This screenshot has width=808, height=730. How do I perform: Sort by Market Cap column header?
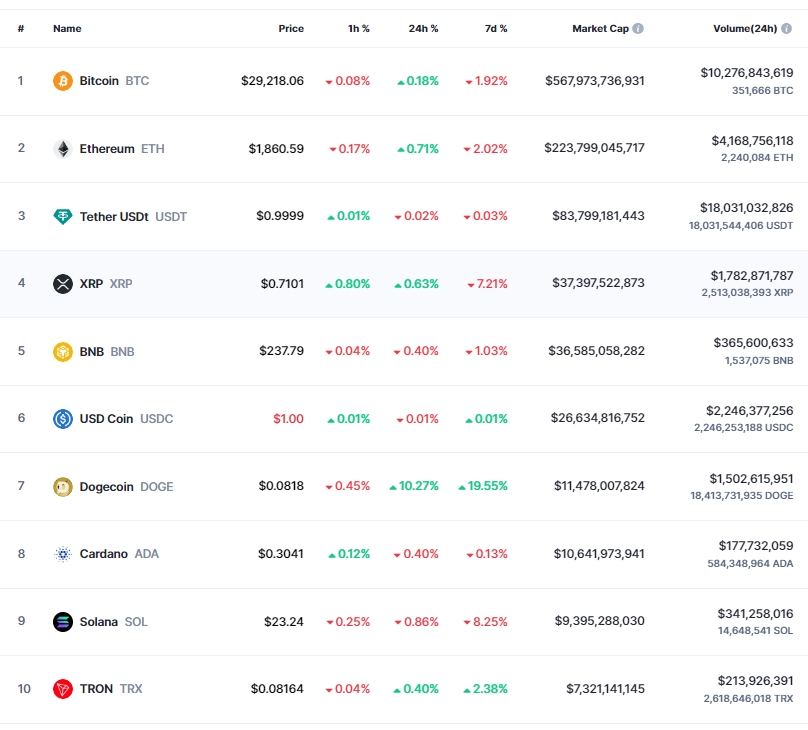600,28
